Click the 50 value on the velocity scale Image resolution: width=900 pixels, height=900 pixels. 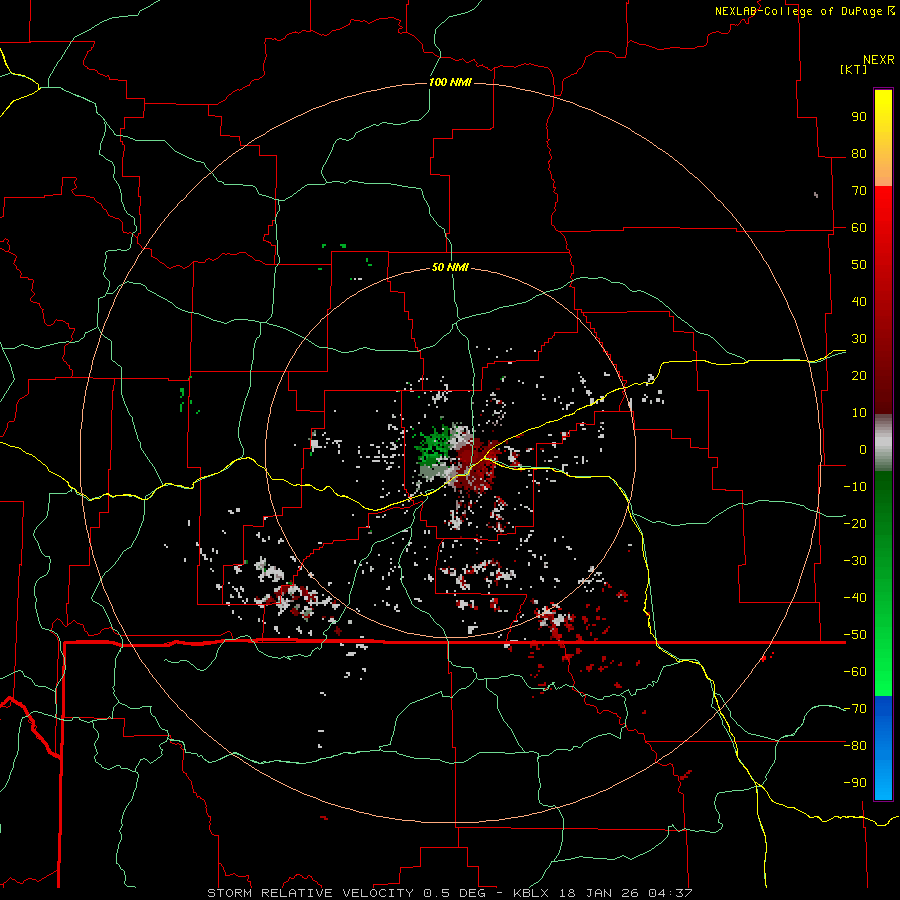[x=859, y=265]
